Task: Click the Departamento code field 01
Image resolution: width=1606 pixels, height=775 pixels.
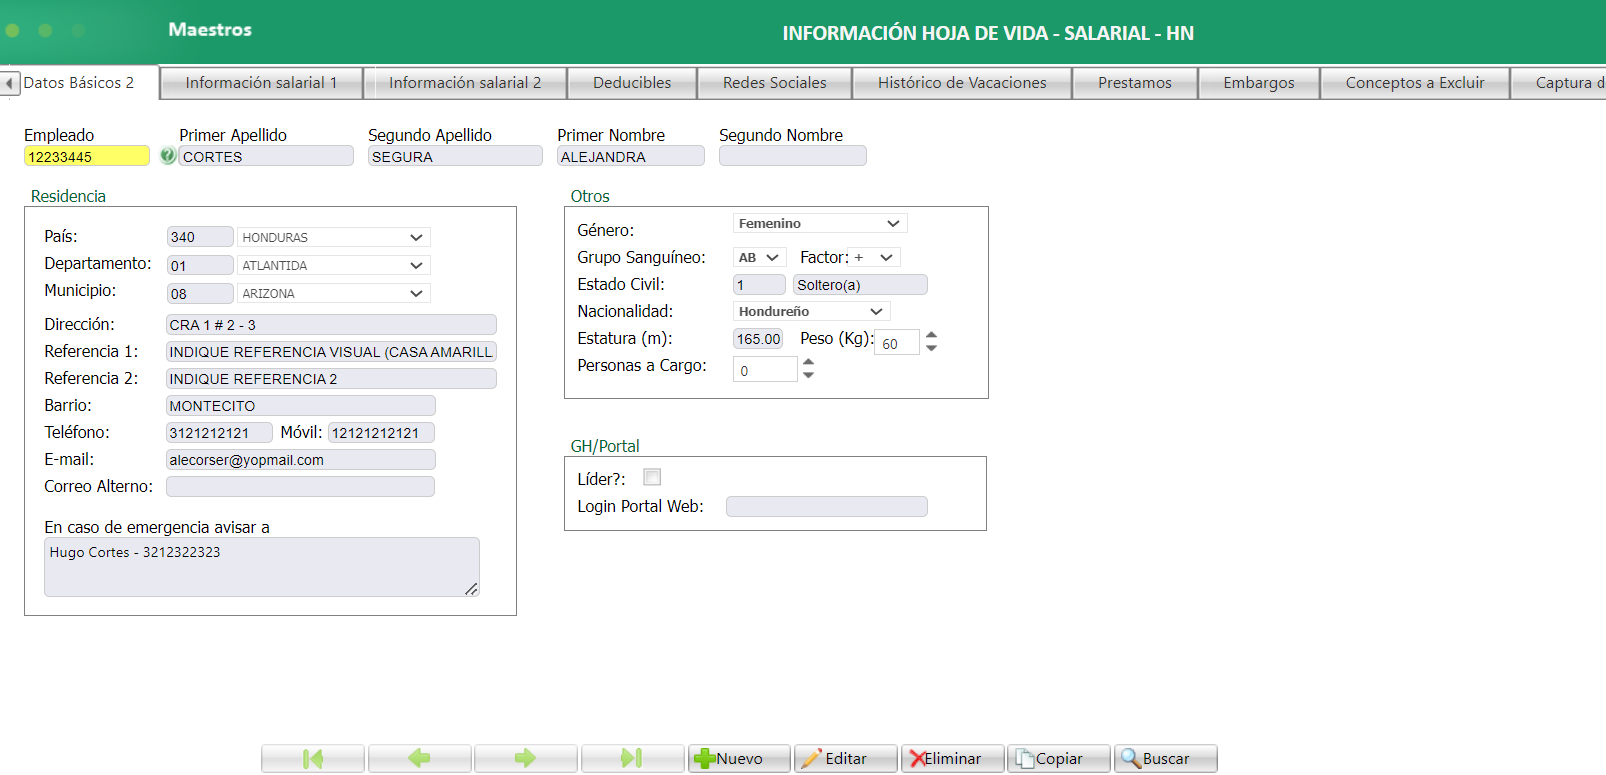Action: coord(200,265)
